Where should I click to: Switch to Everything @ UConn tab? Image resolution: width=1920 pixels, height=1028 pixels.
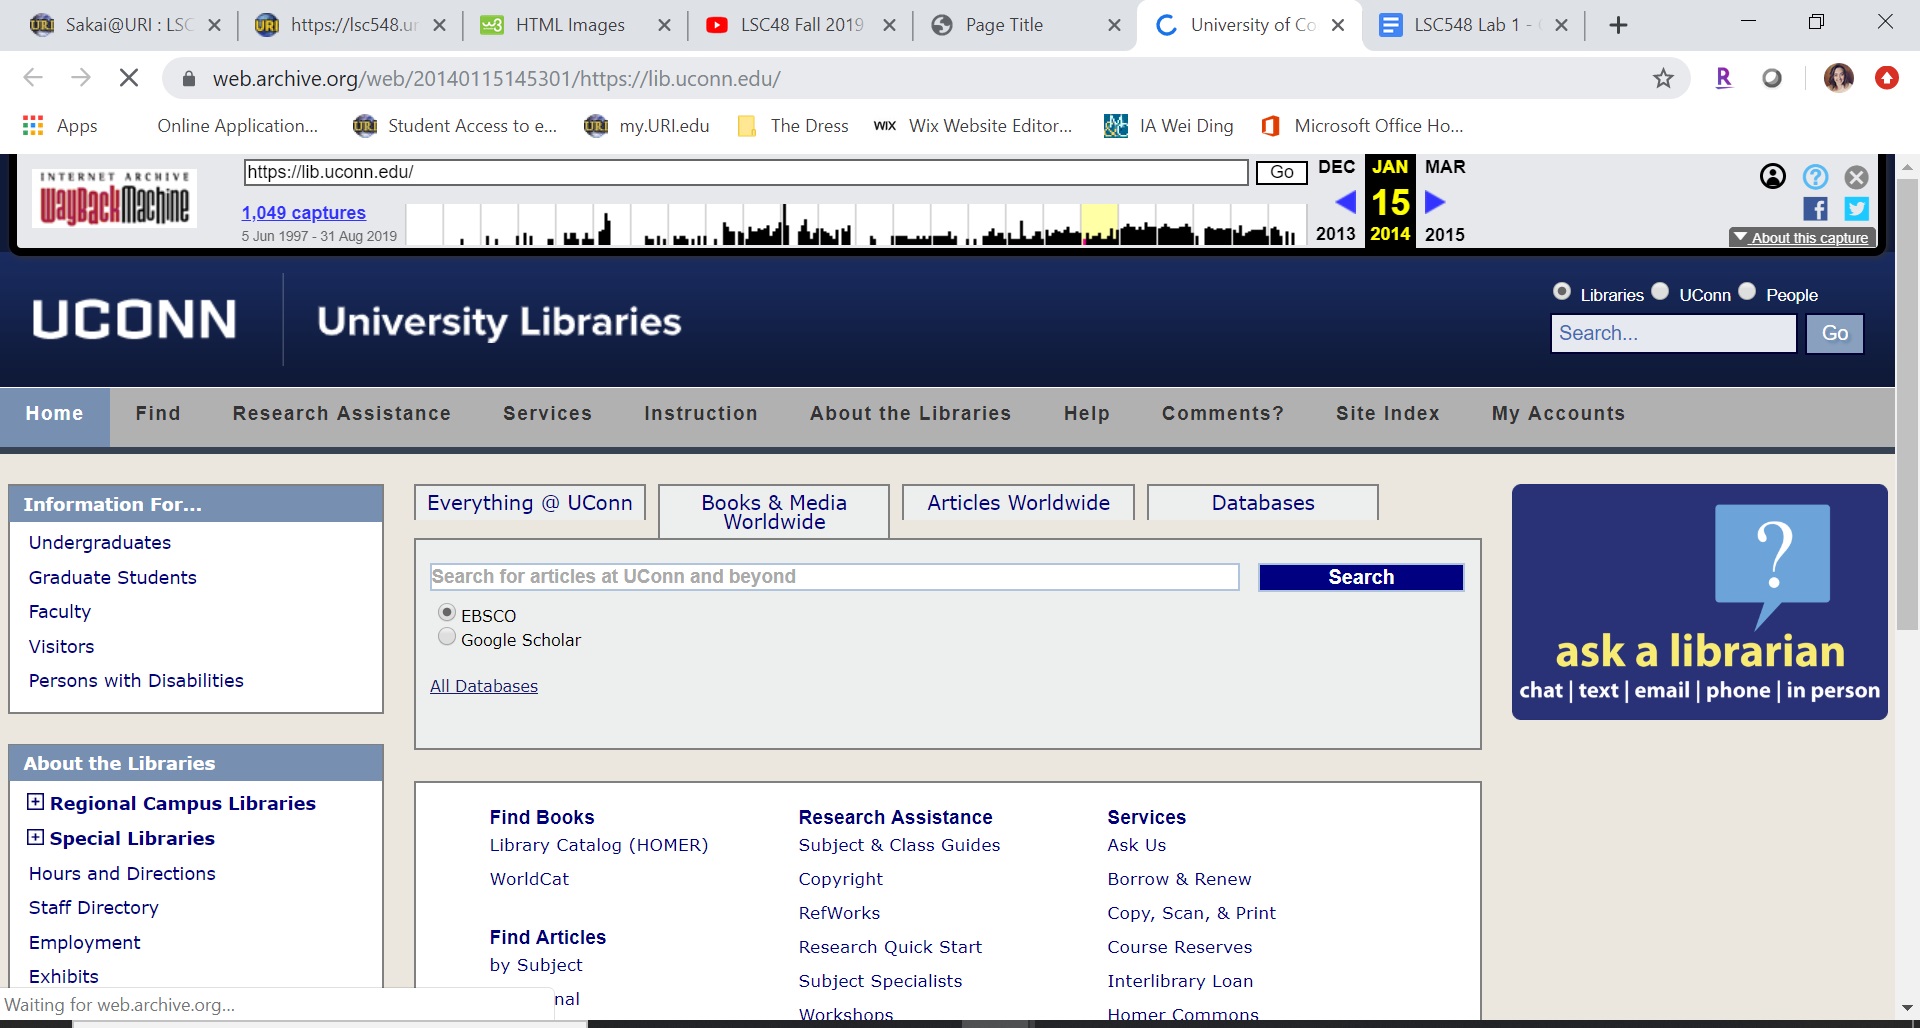click(x=530, y=503)
